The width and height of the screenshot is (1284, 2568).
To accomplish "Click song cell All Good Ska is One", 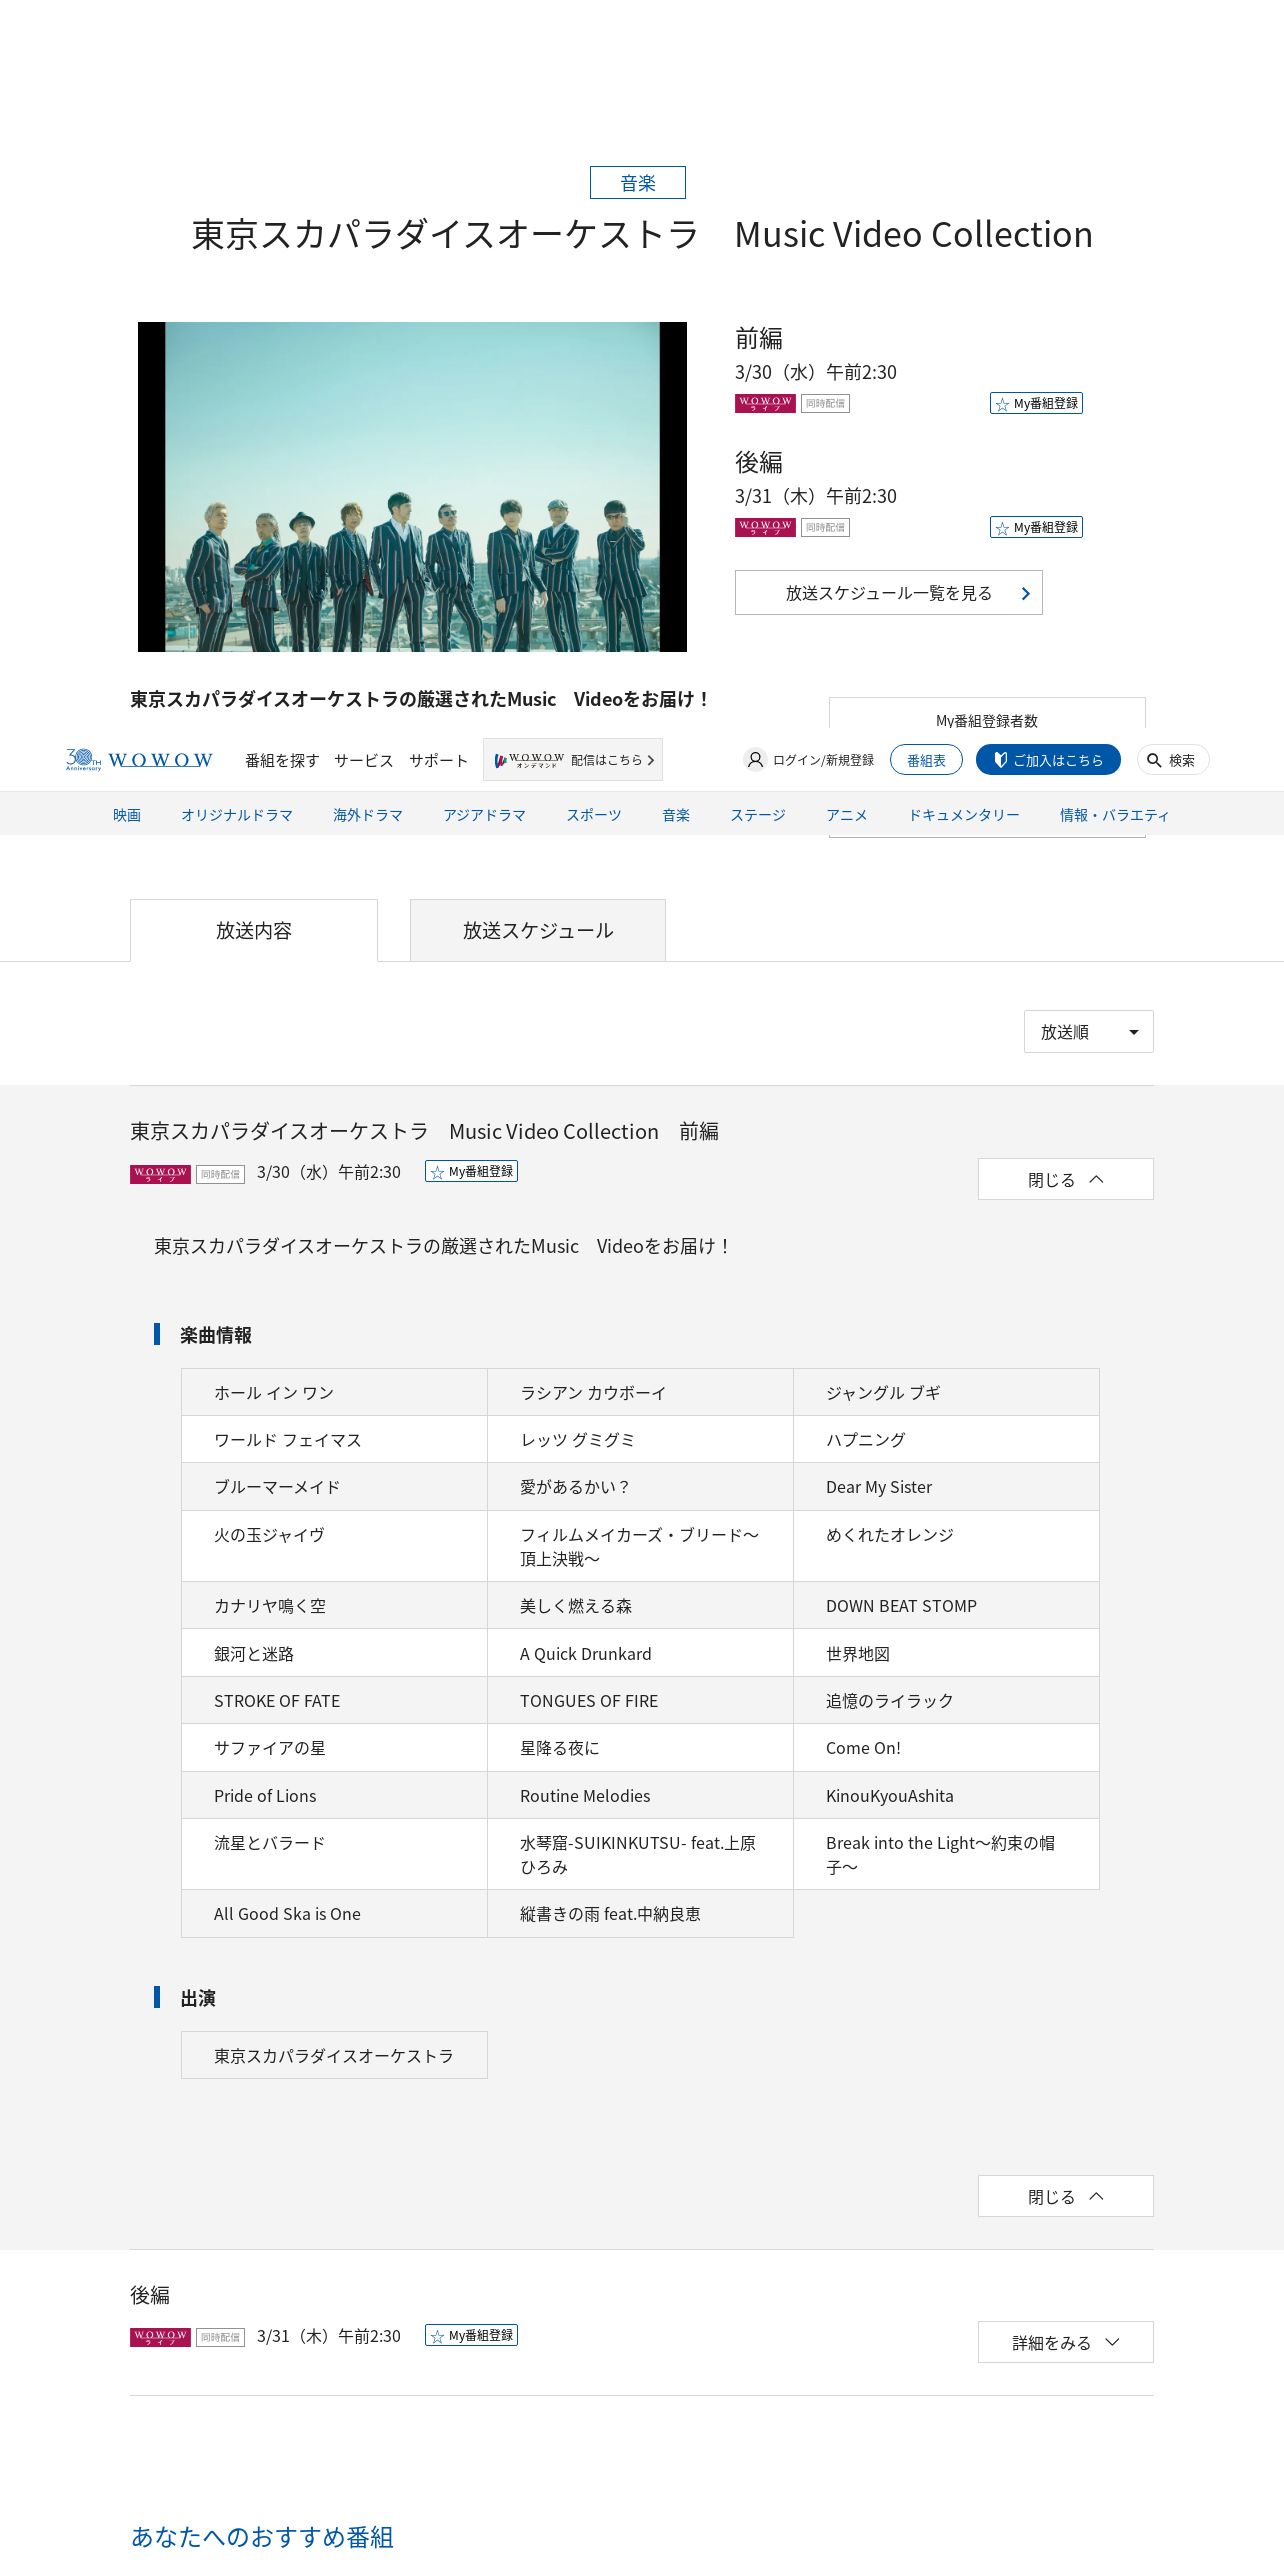I will click(334, 1914).
